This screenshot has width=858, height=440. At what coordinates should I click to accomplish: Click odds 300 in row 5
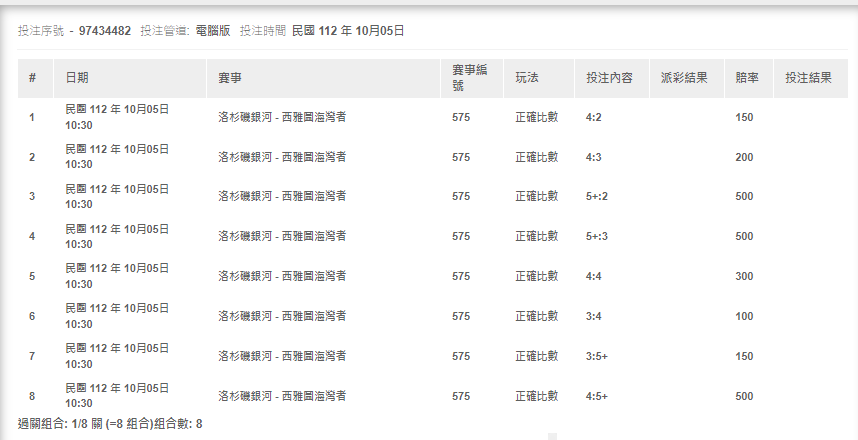[x=744, y=276]
